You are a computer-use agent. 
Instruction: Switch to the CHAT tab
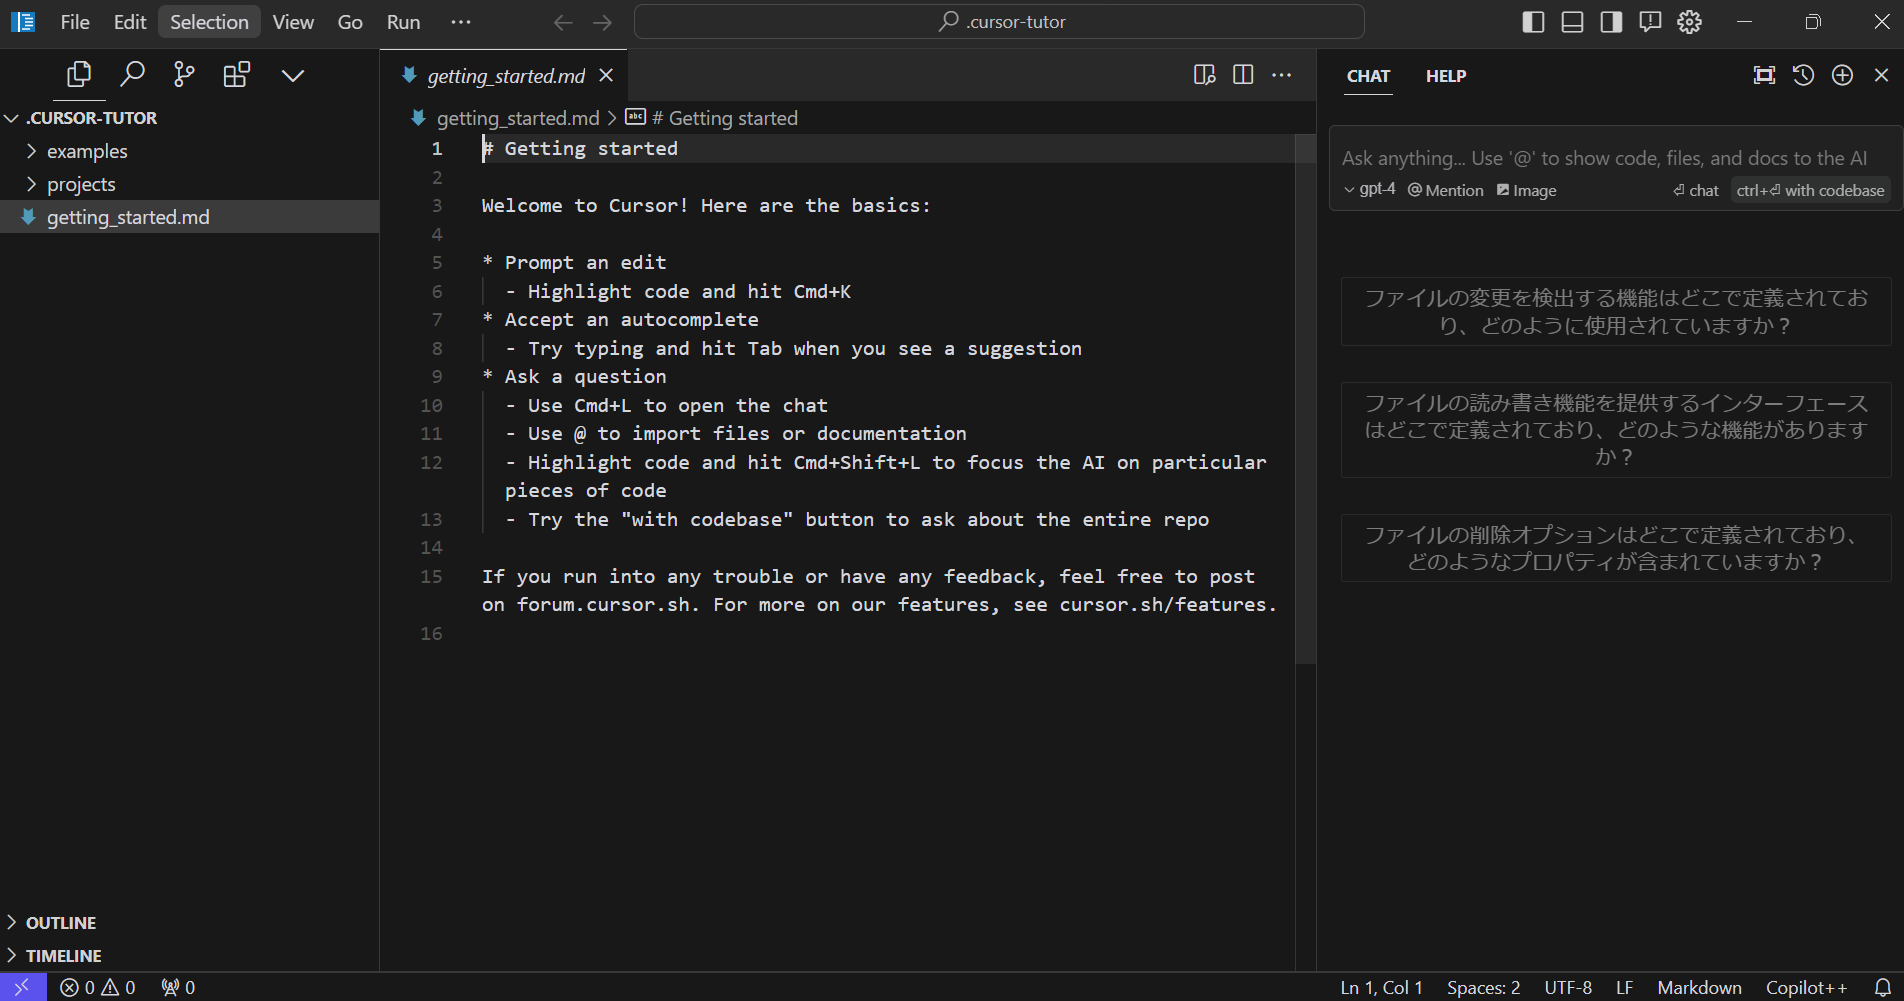[1368, 76]
